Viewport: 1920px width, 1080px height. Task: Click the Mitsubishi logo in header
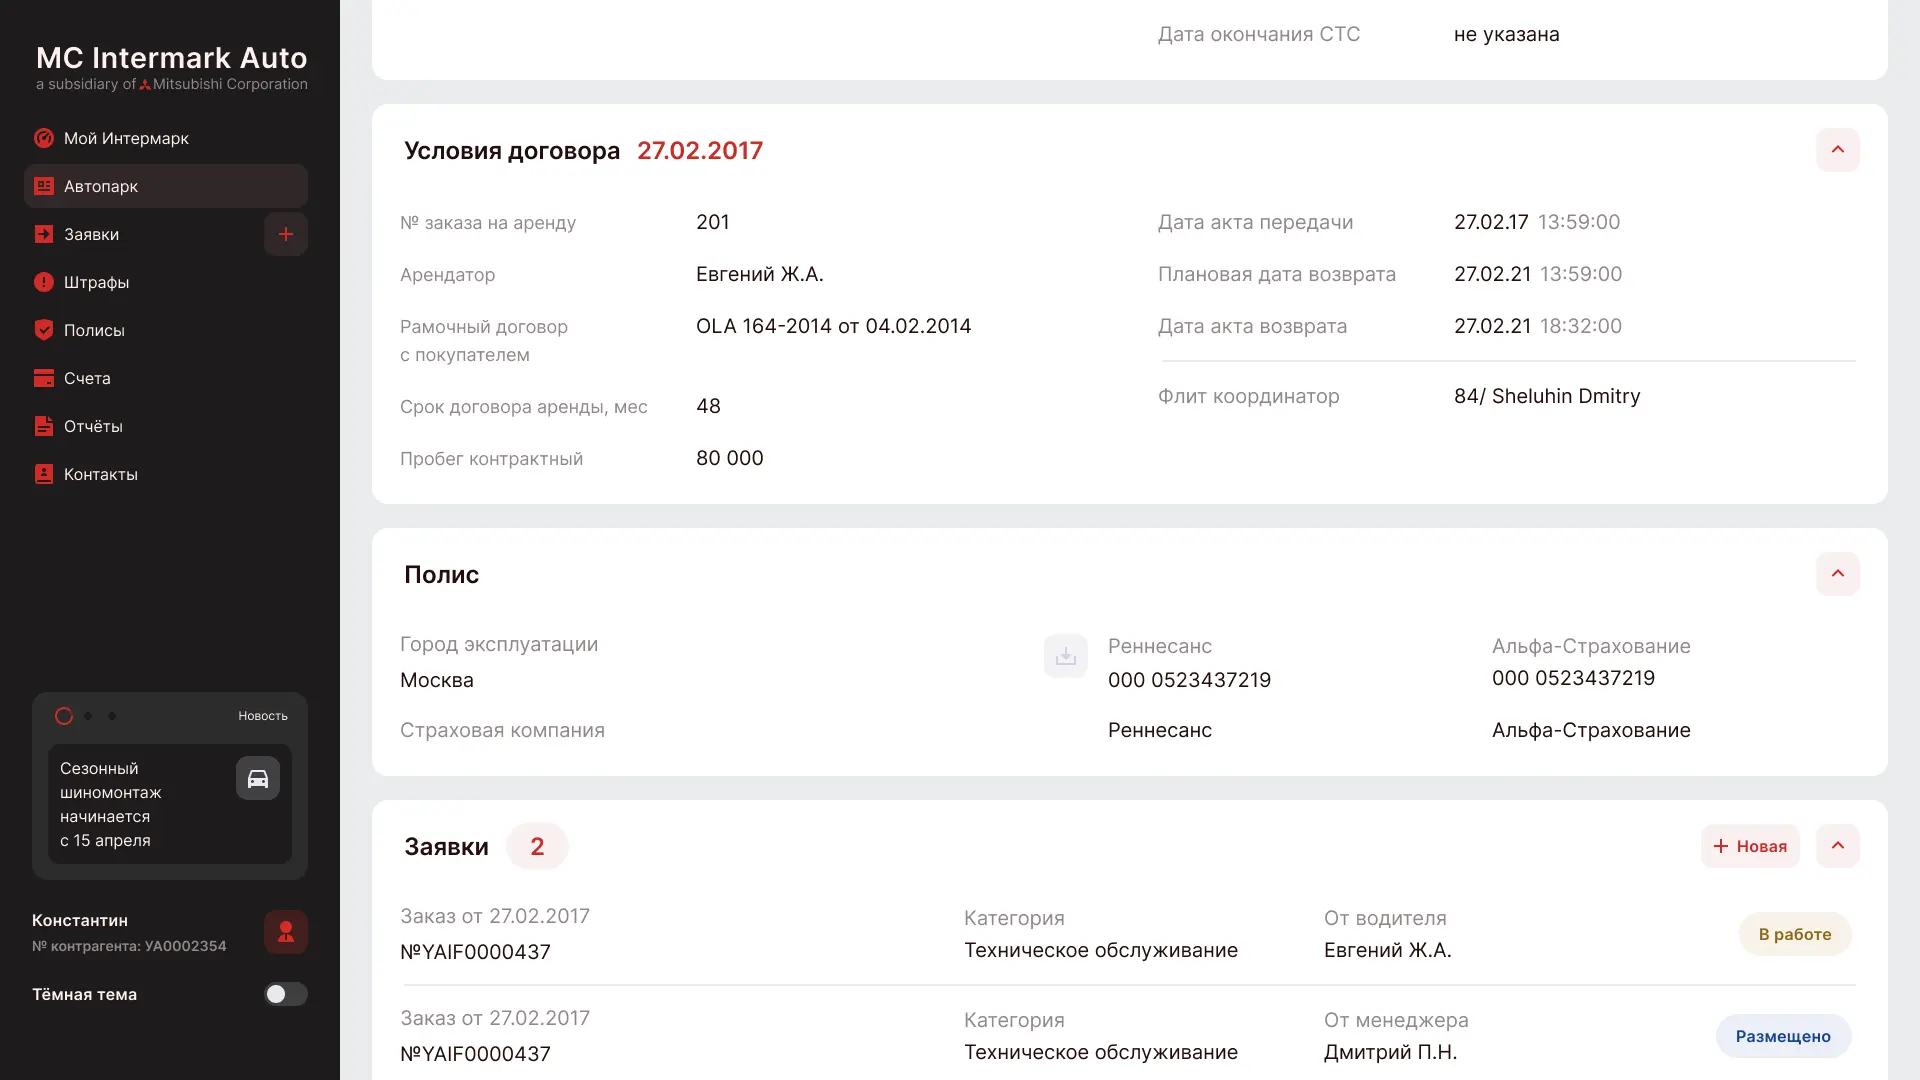[145, 84]
